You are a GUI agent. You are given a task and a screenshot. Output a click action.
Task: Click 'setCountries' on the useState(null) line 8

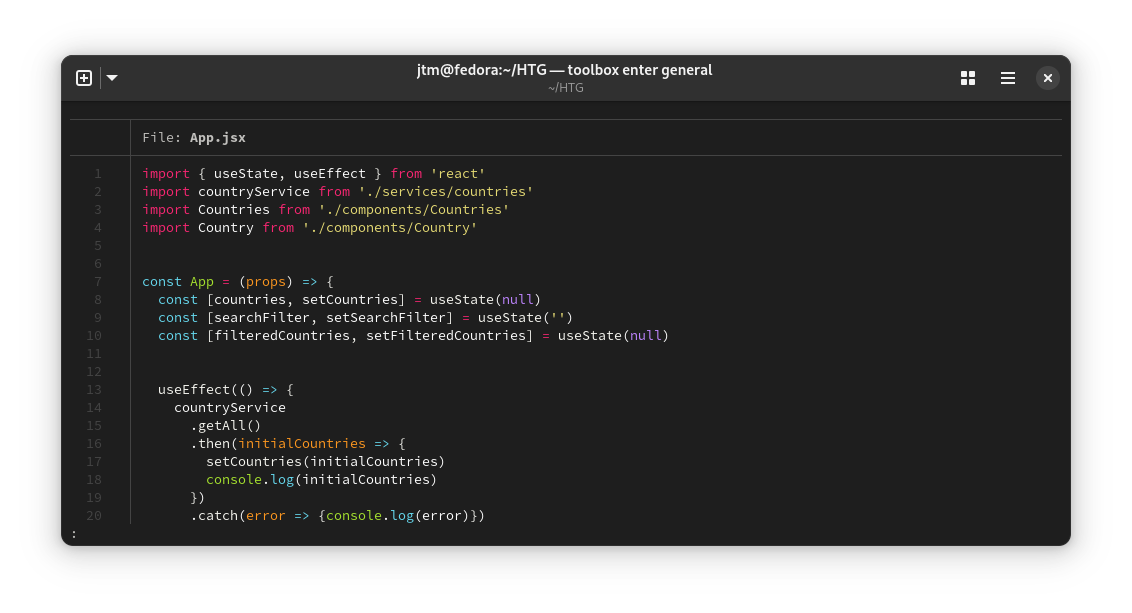click(x=349, y=300)
